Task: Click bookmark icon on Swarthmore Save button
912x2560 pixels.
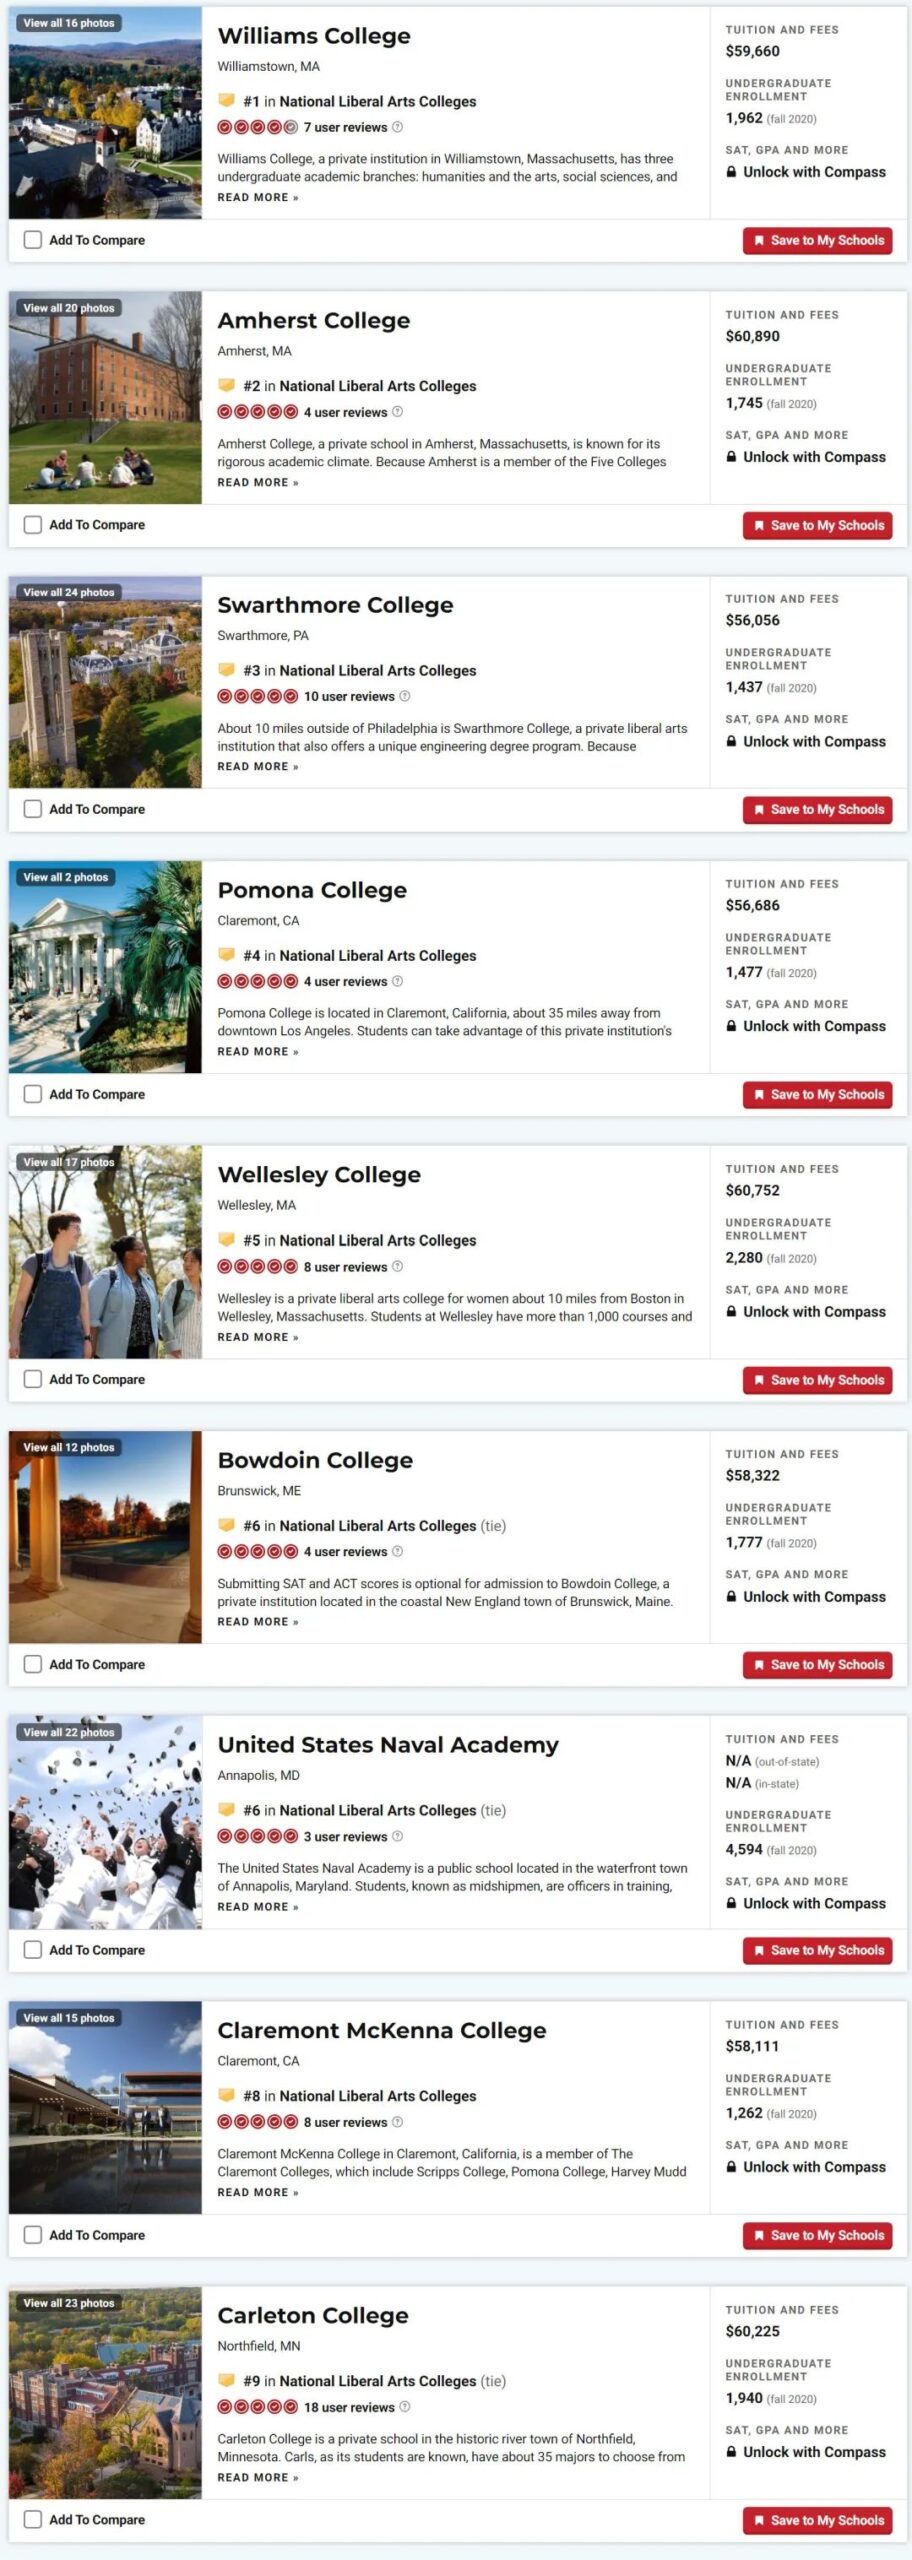Action: tap(759, 810)
